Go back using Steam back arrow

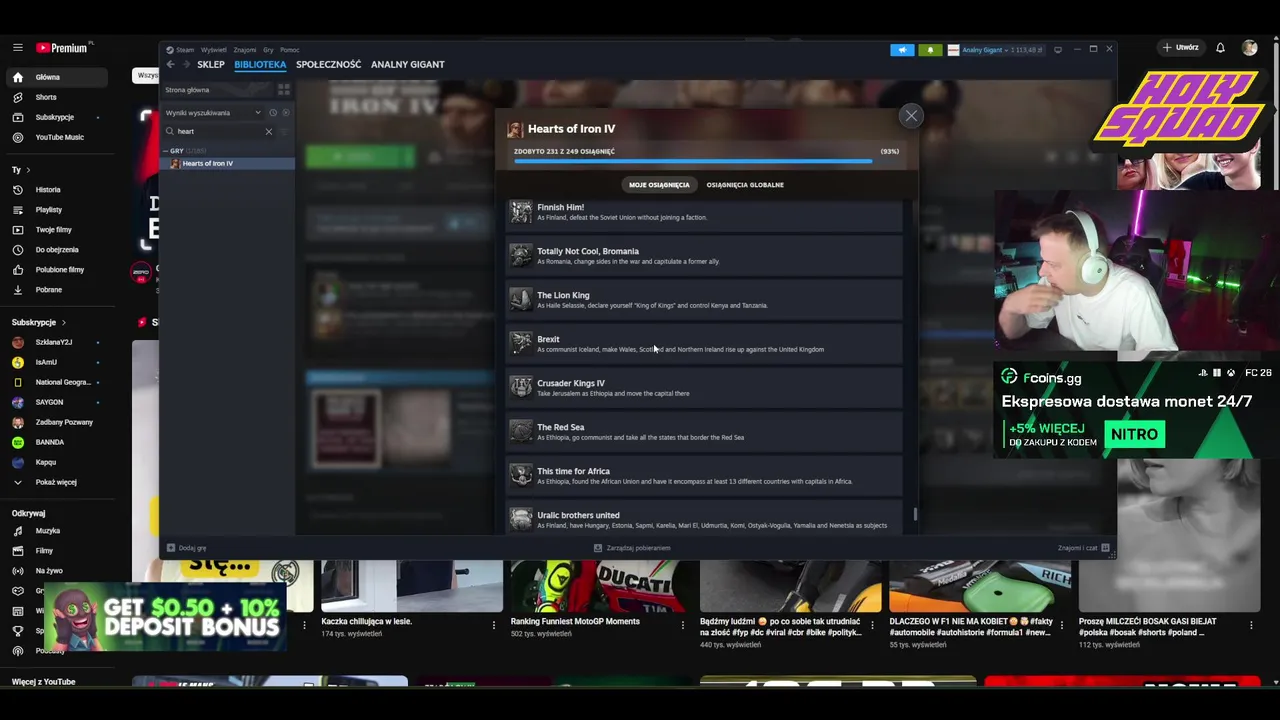tap(170, 64)
